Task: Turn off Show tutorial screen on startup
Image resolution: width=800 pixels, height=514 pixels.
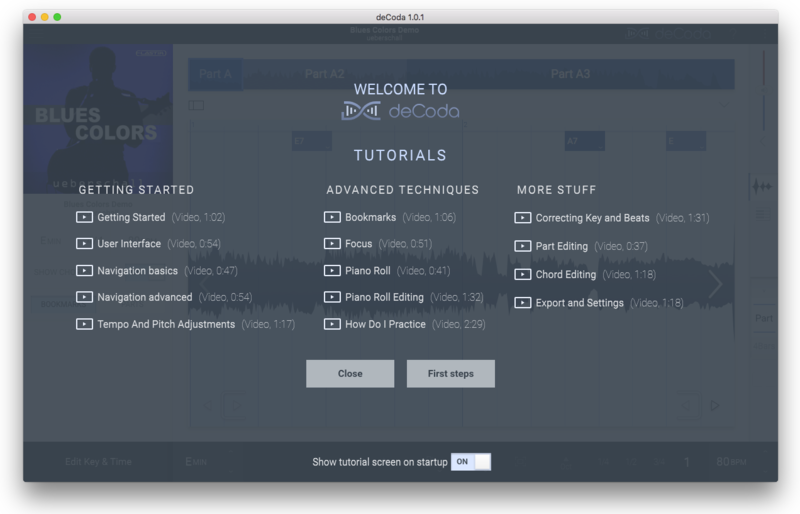Action: coord(470,462)
